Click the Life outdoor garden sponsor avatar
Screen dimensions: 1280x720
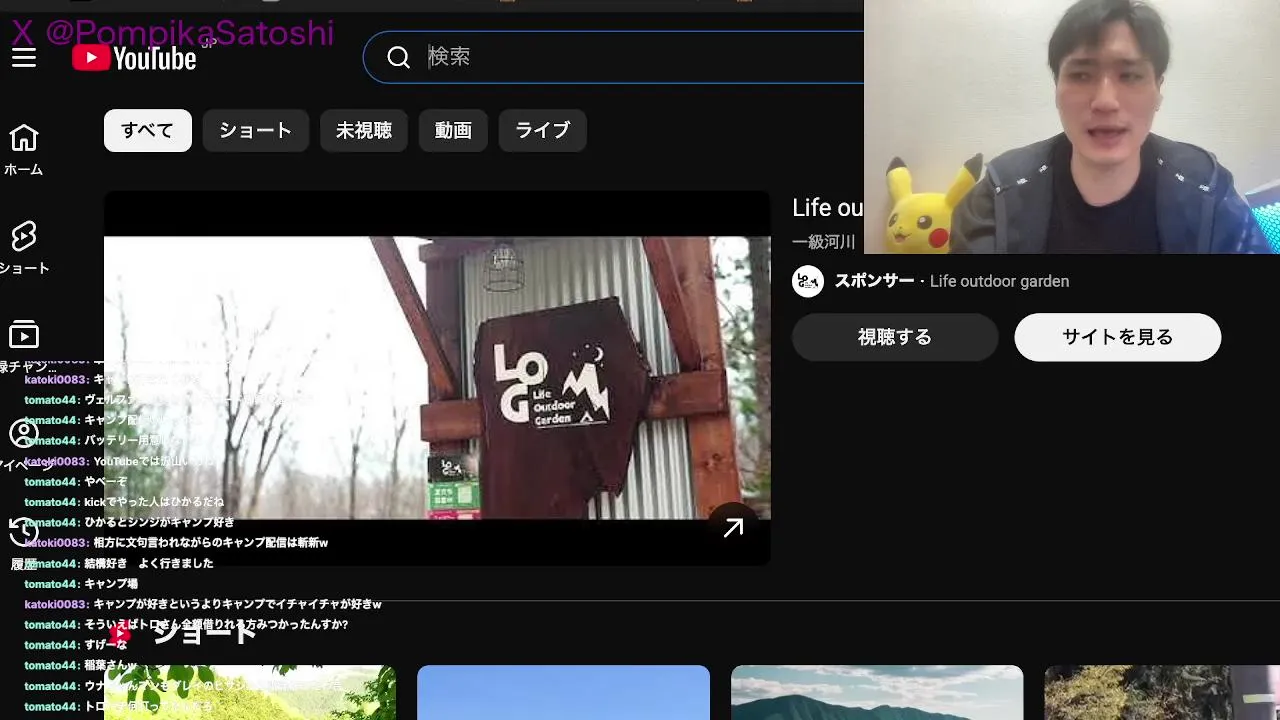[x=808, y=281]
